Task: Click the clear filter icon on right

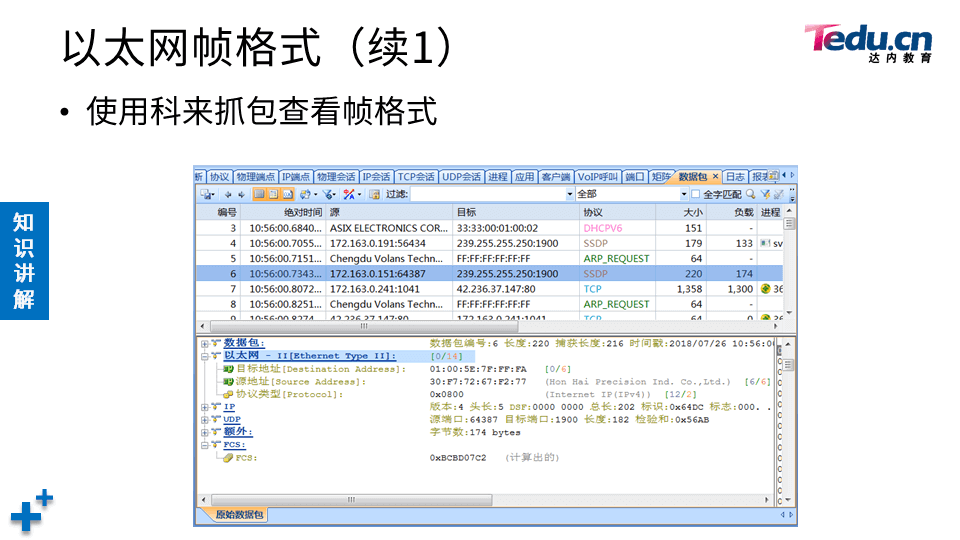Action: click(778, 194)
